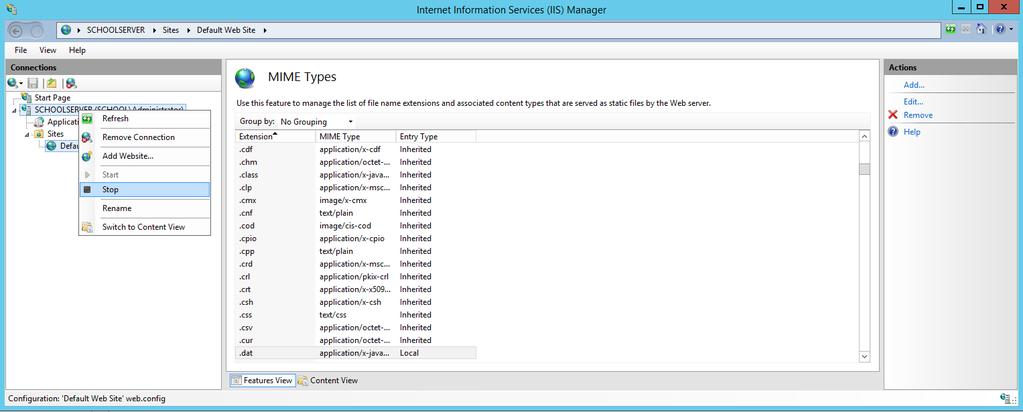Choose Add Website from context menu
Image resolution: width=1023 pixels, height=412 pixels.
point(145,156)
